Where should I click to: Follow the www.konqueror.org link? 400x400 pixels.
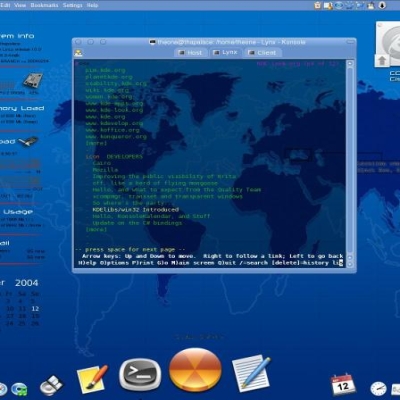click(x=116, y=137)
